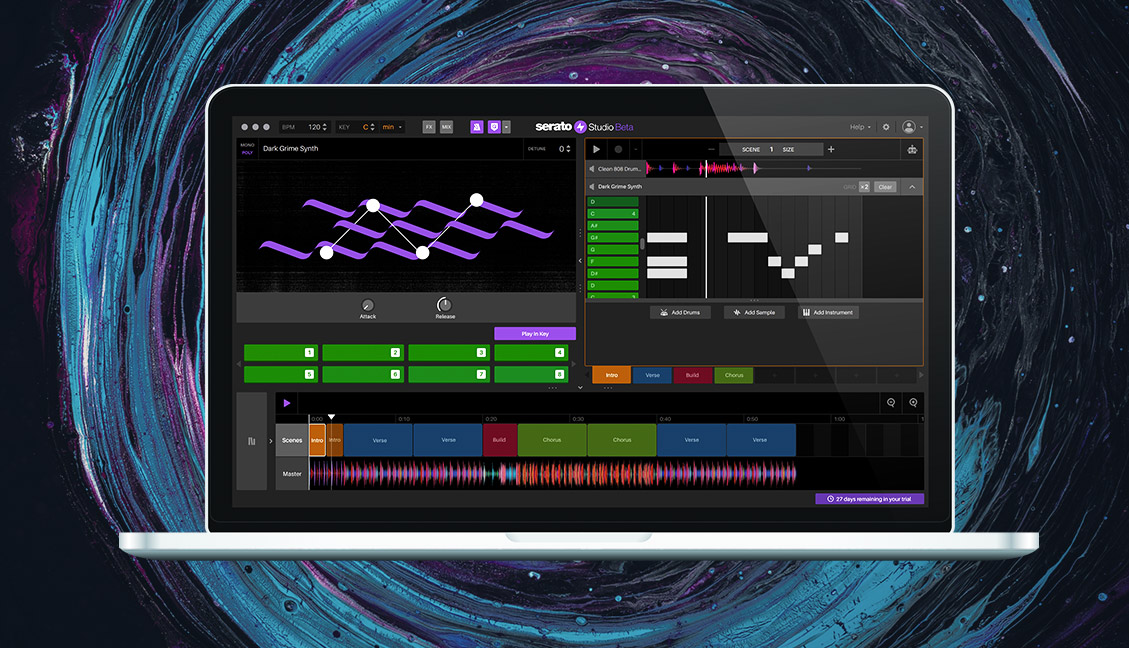Click the zoom out timeline magnifier
This screenshot has width=1129, height=648.
tap(891, 403)
